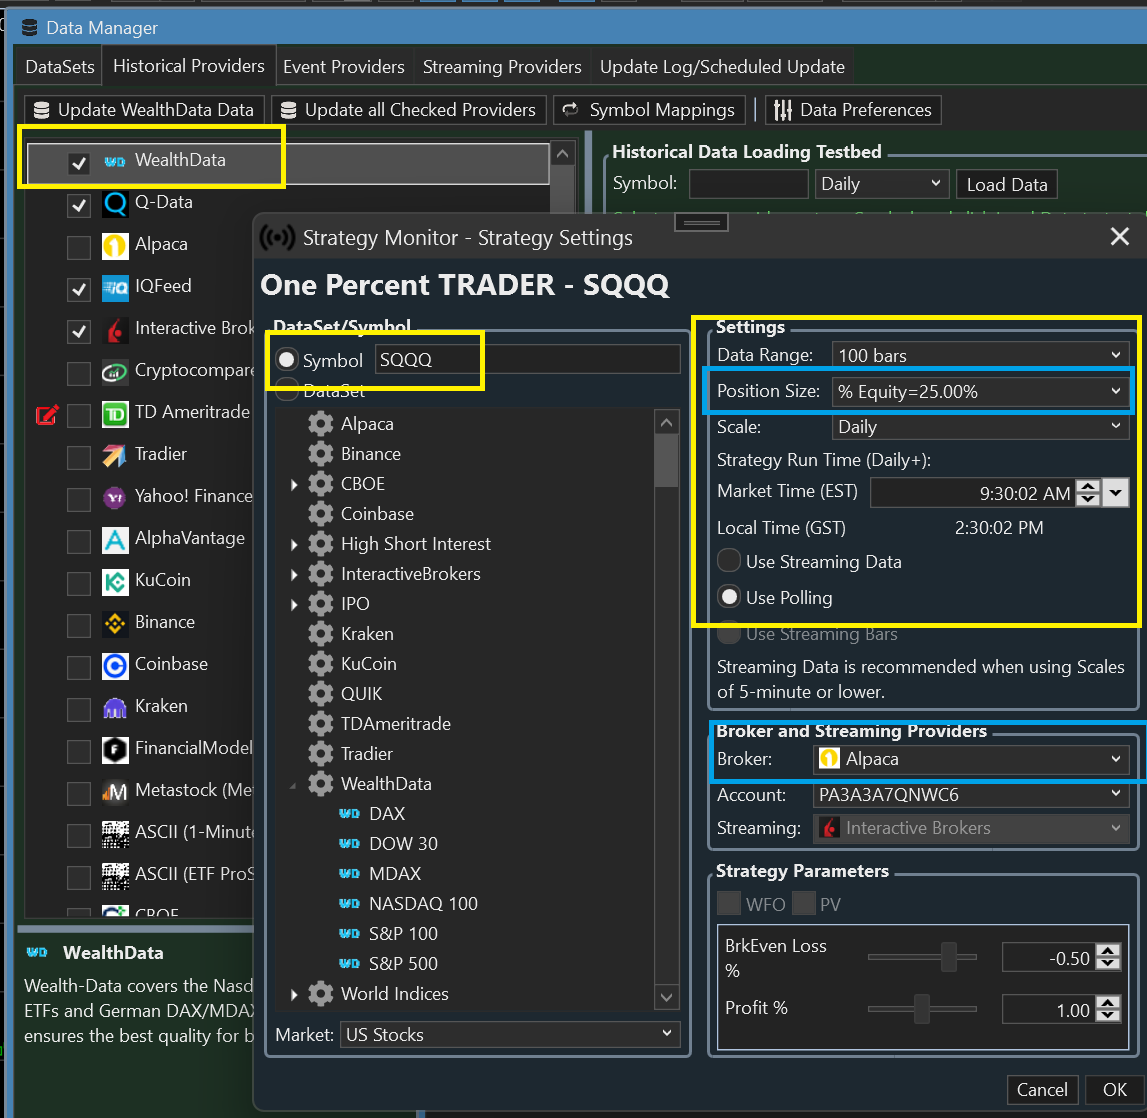The height and width of the screenshot is (1118, 1147).
Task: Open the Update Log/Scheduled Update tab
Action: [722, 67]
